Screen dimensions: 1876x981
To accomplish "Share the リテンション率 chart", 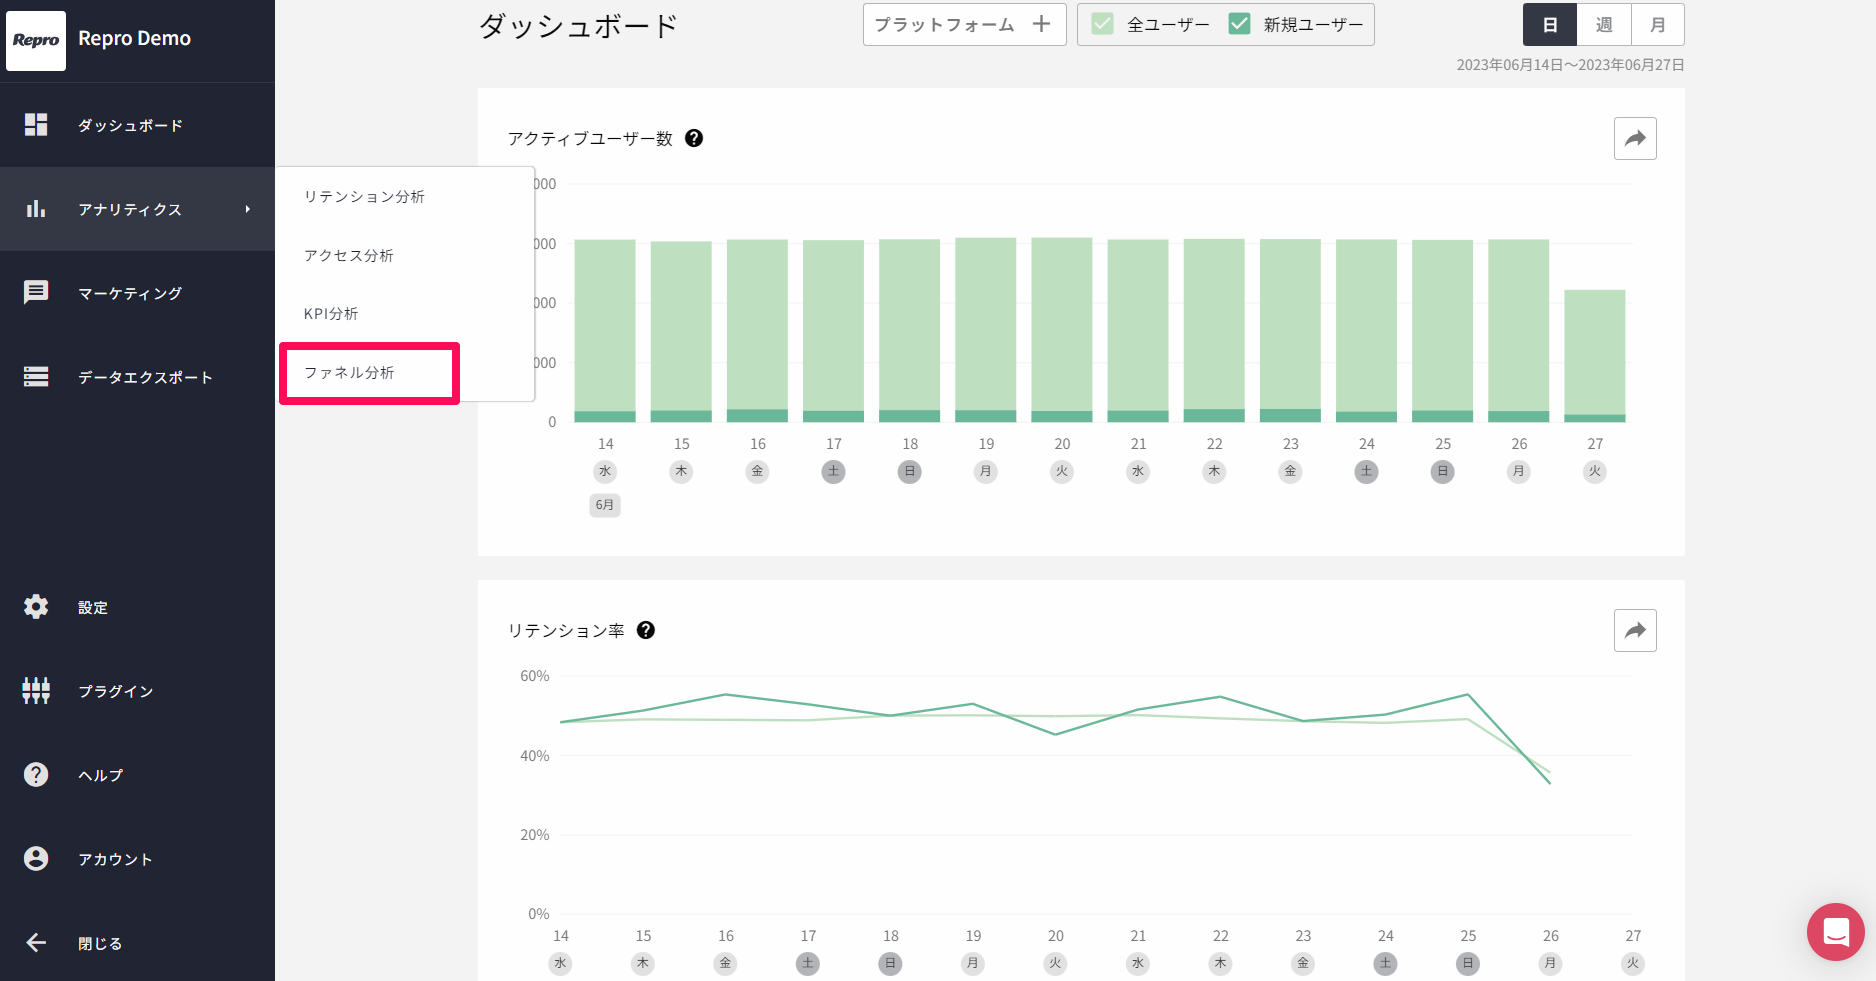I will 1635,630.
